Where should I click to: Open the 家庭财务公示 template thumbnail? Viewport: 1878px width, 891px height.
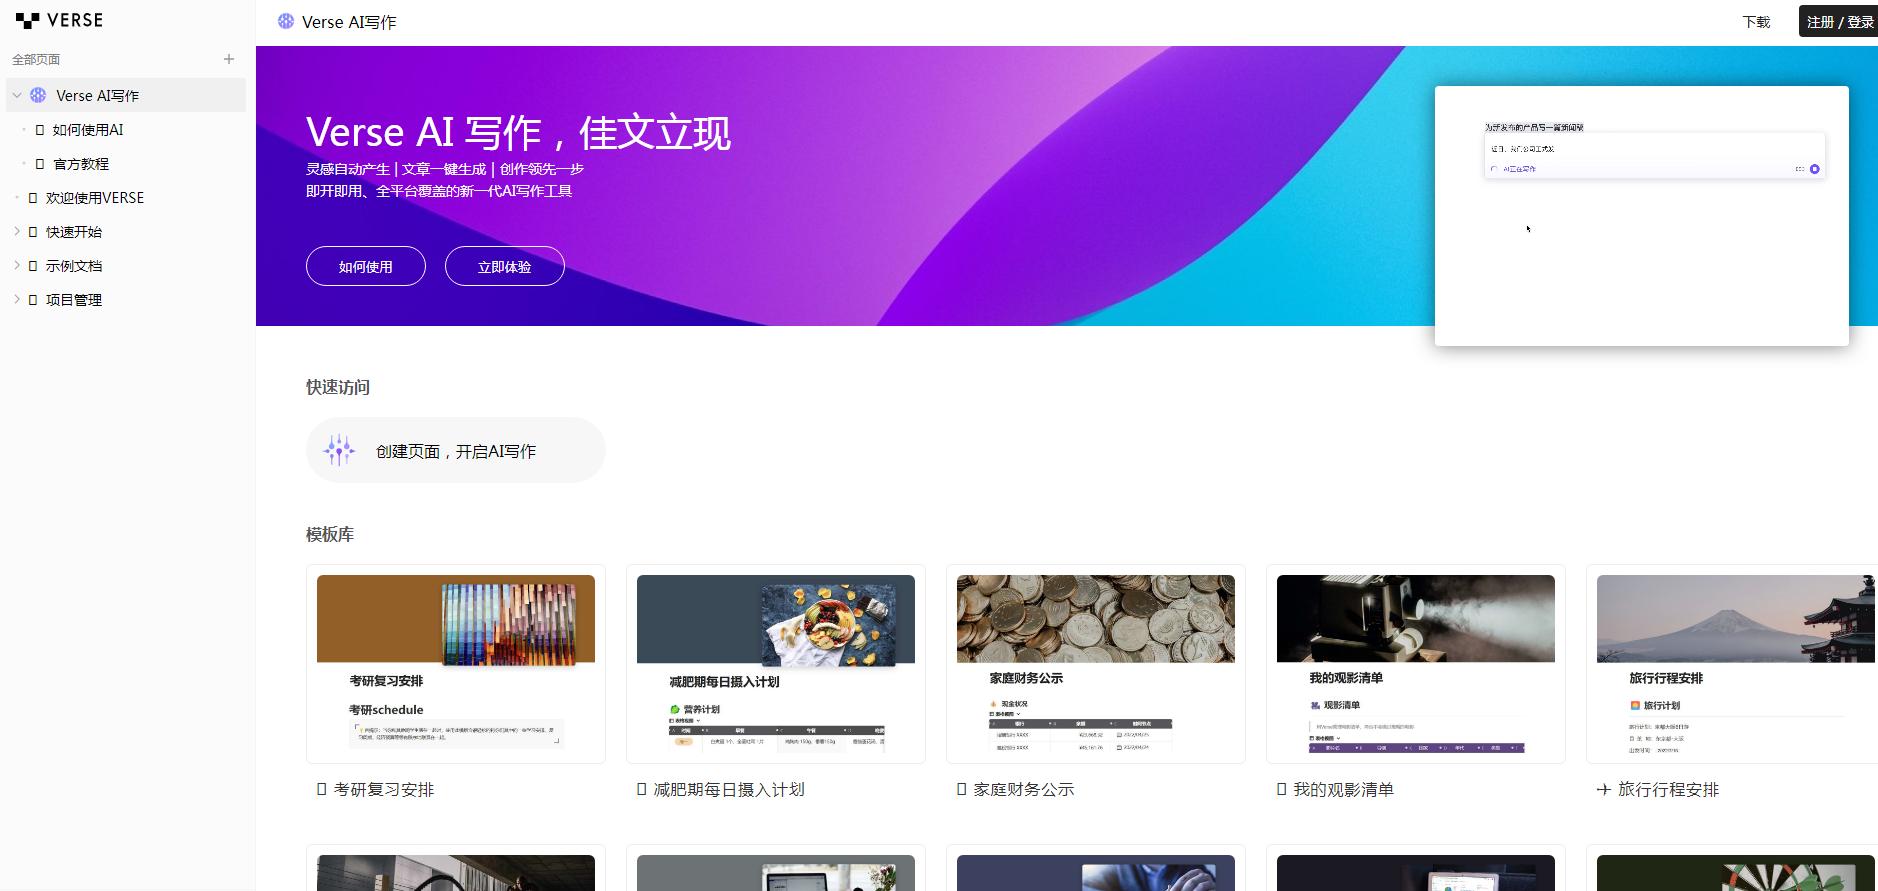point(1096,664)
